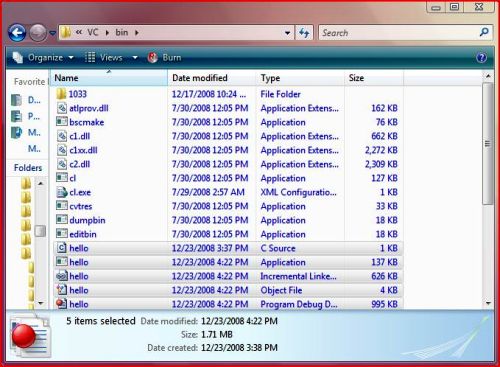Click the search magnifier icon
The width and height of the screenshot is (500, 367).
click(x=484, y=32)
